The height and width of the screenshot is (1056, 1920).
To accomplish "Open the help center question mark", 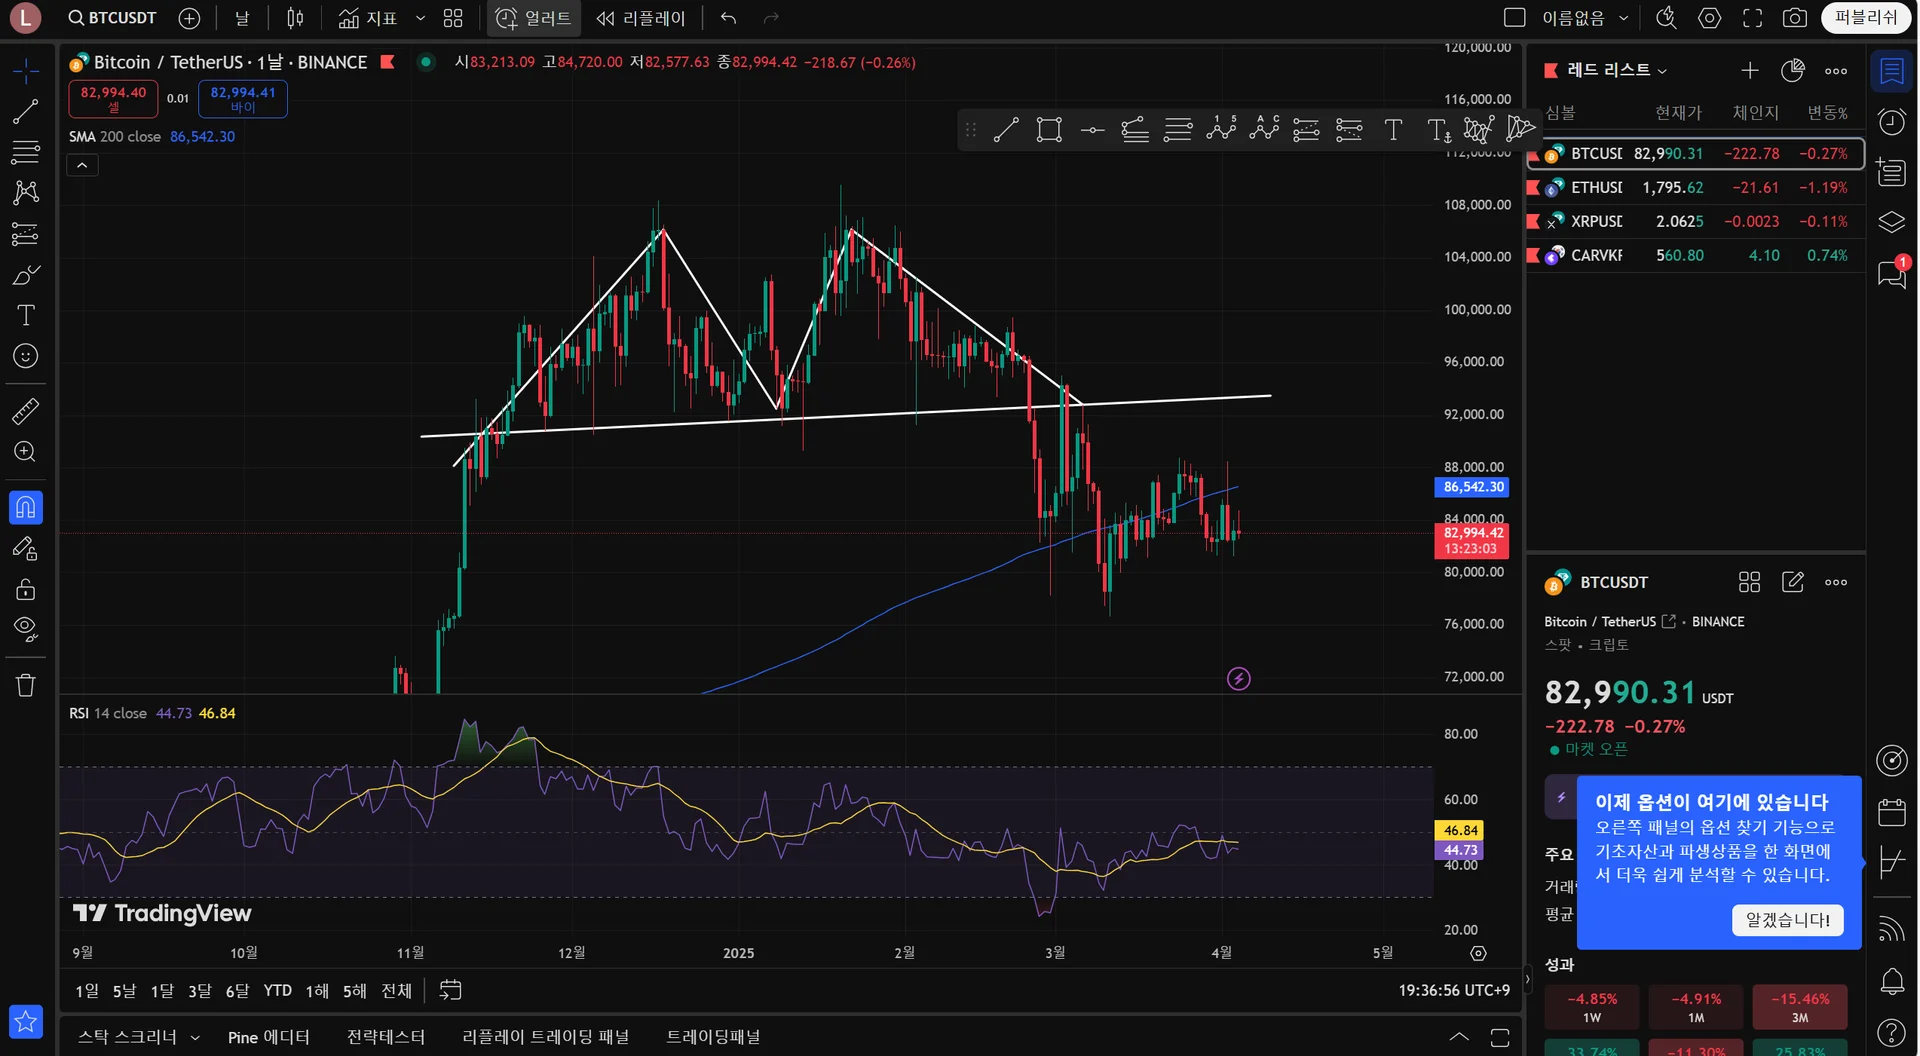I will click(1892, 1032).
